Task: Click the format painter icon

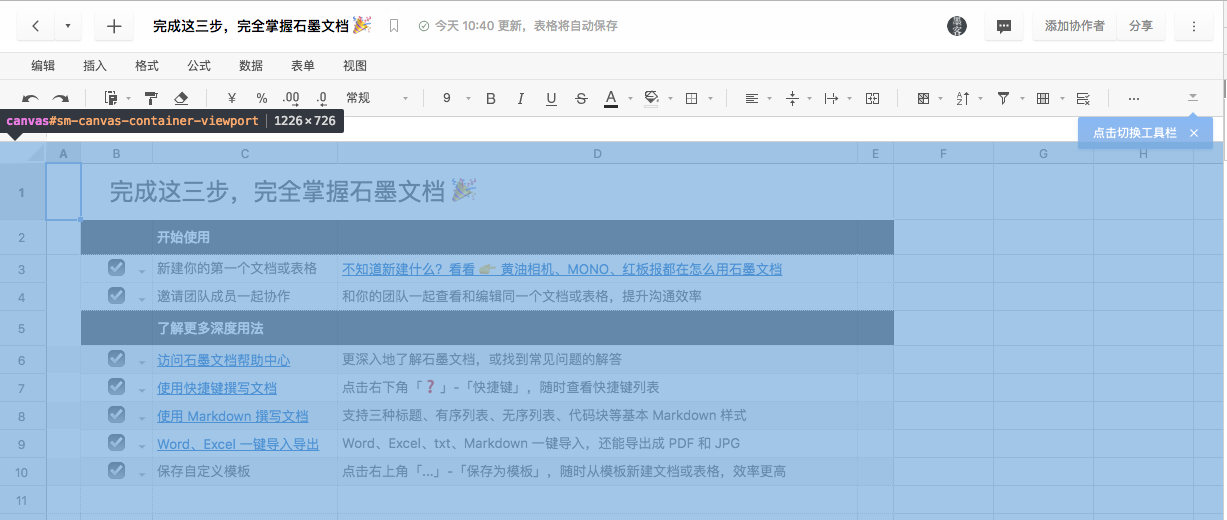Action: pos(151,98)
